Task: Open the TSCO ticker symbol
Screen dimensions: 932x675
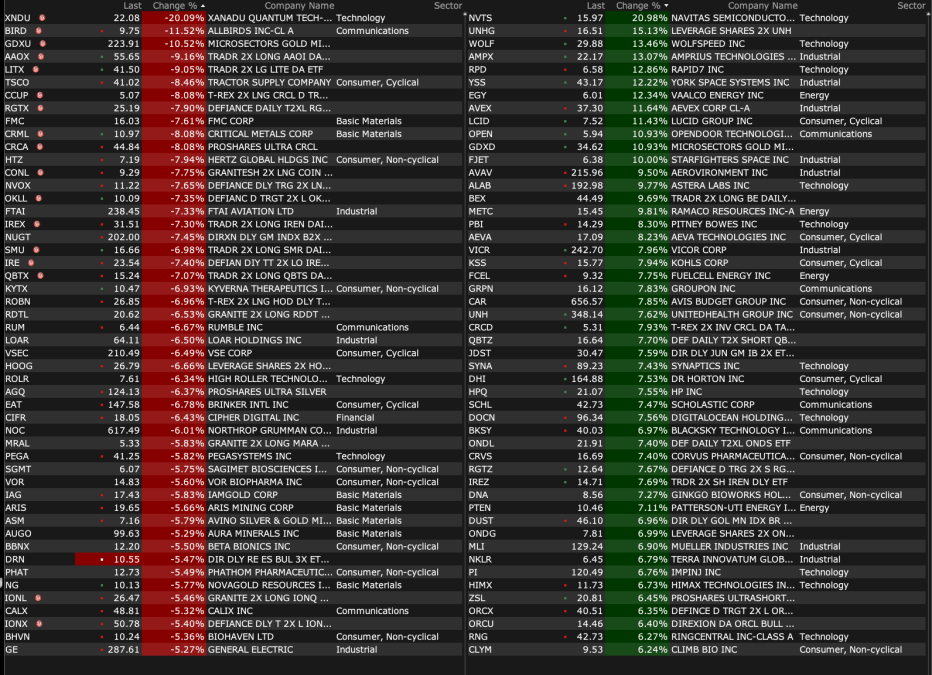Action: (17, 83)
